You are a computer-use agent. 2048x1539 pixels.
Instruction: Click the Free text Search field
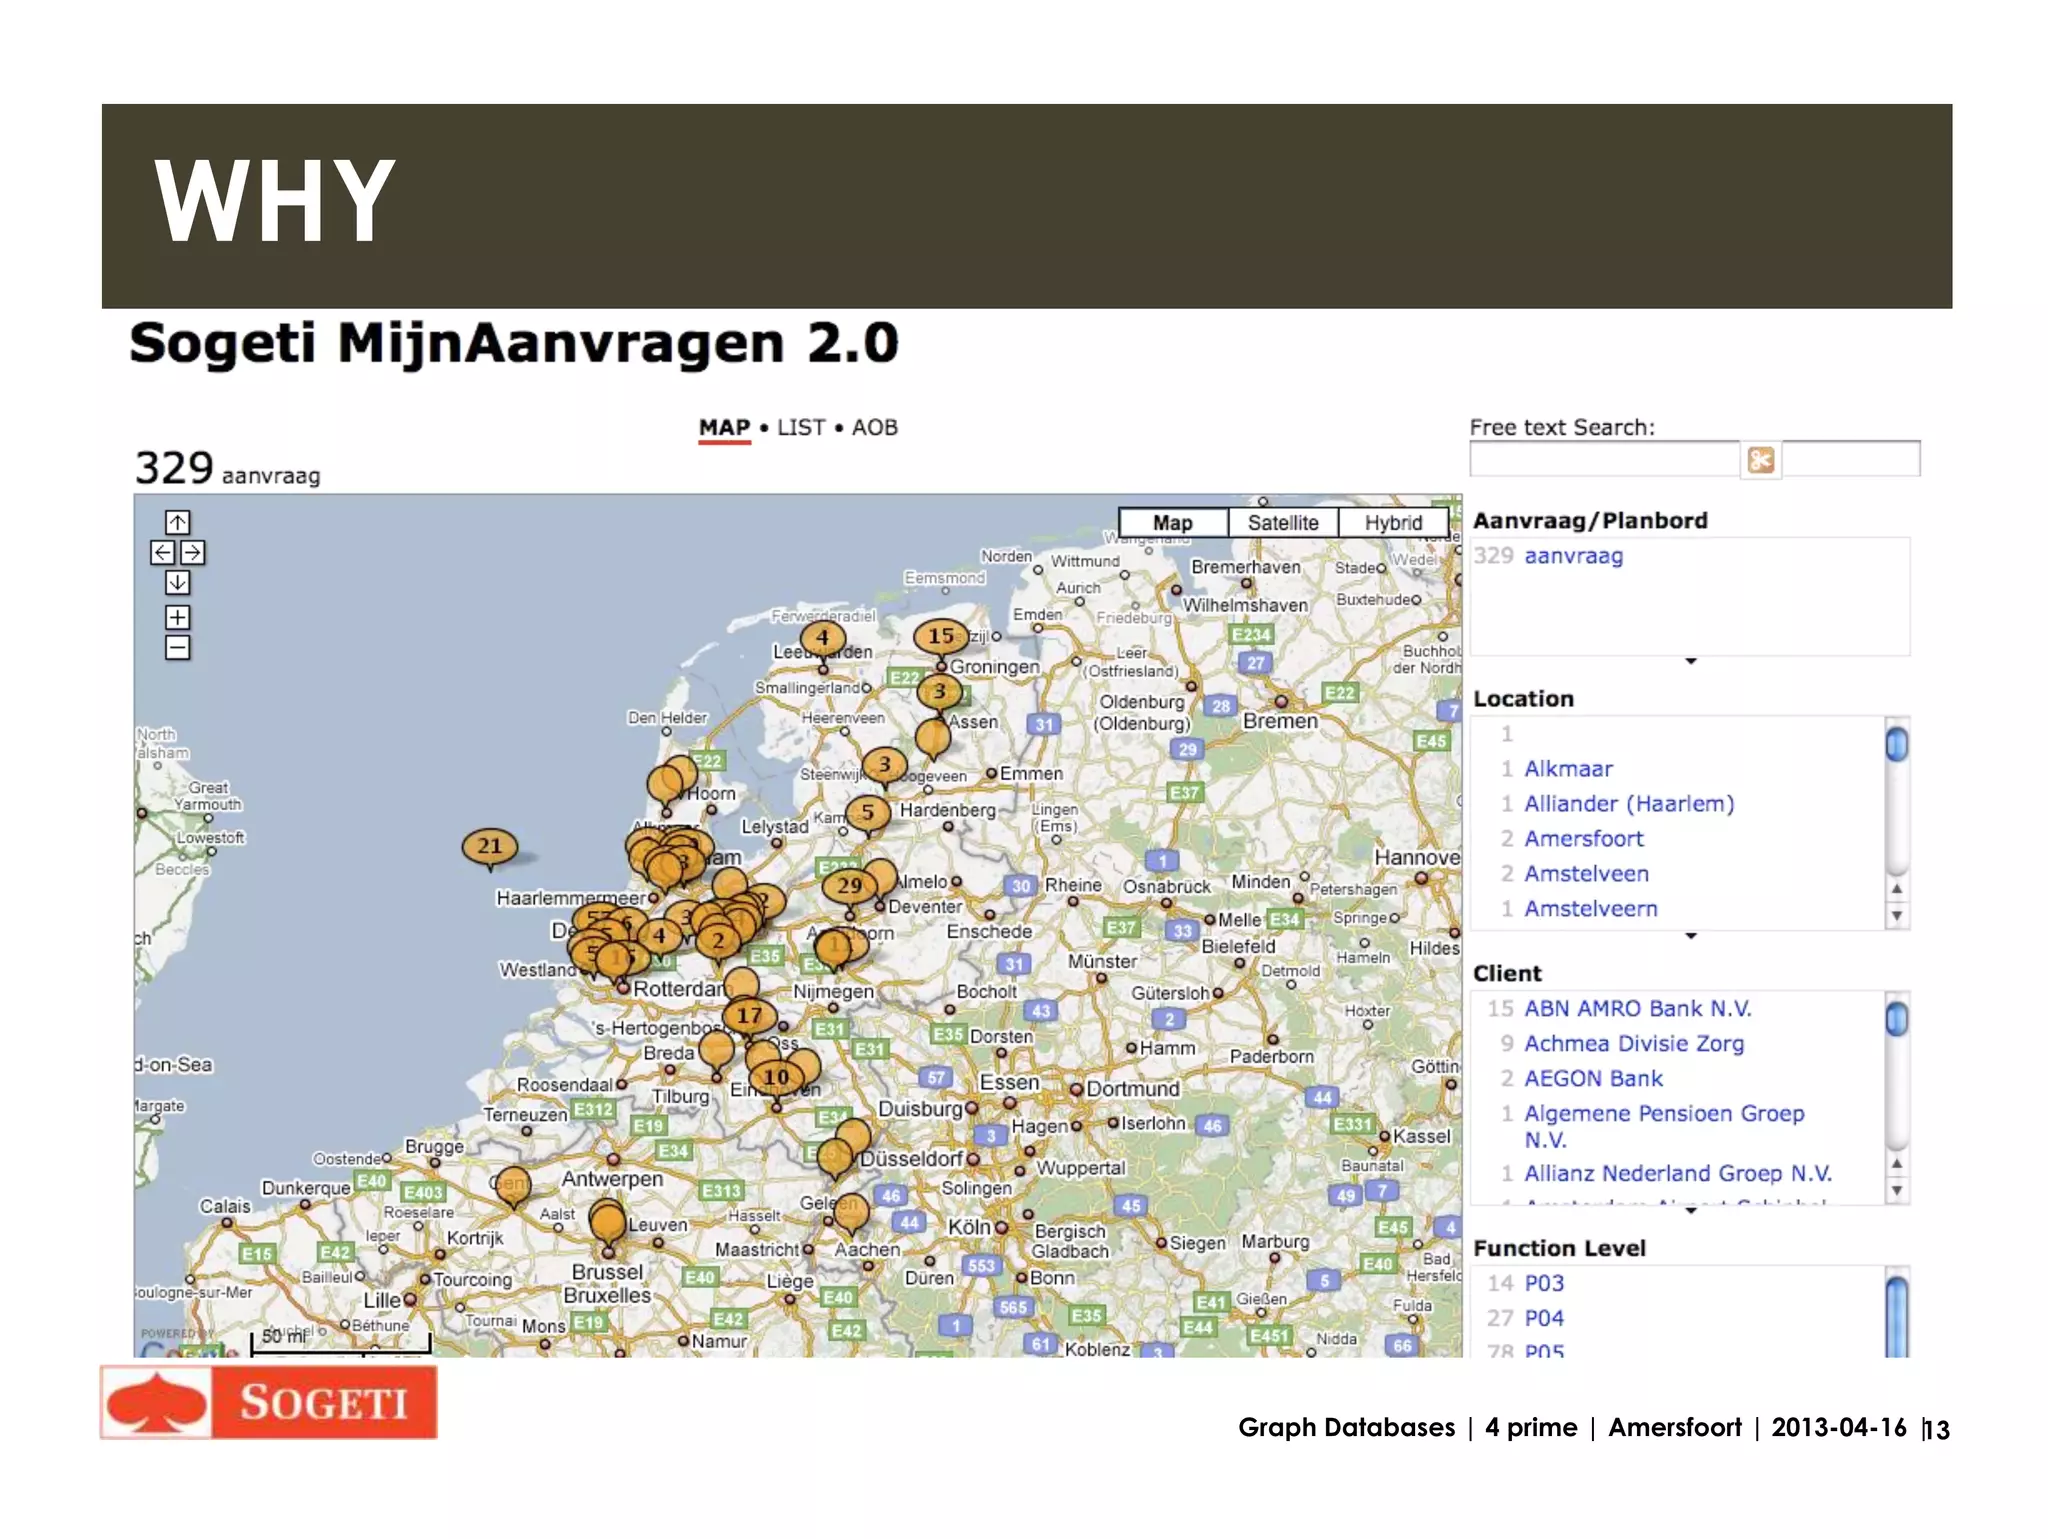click(x=1605, y=460)
